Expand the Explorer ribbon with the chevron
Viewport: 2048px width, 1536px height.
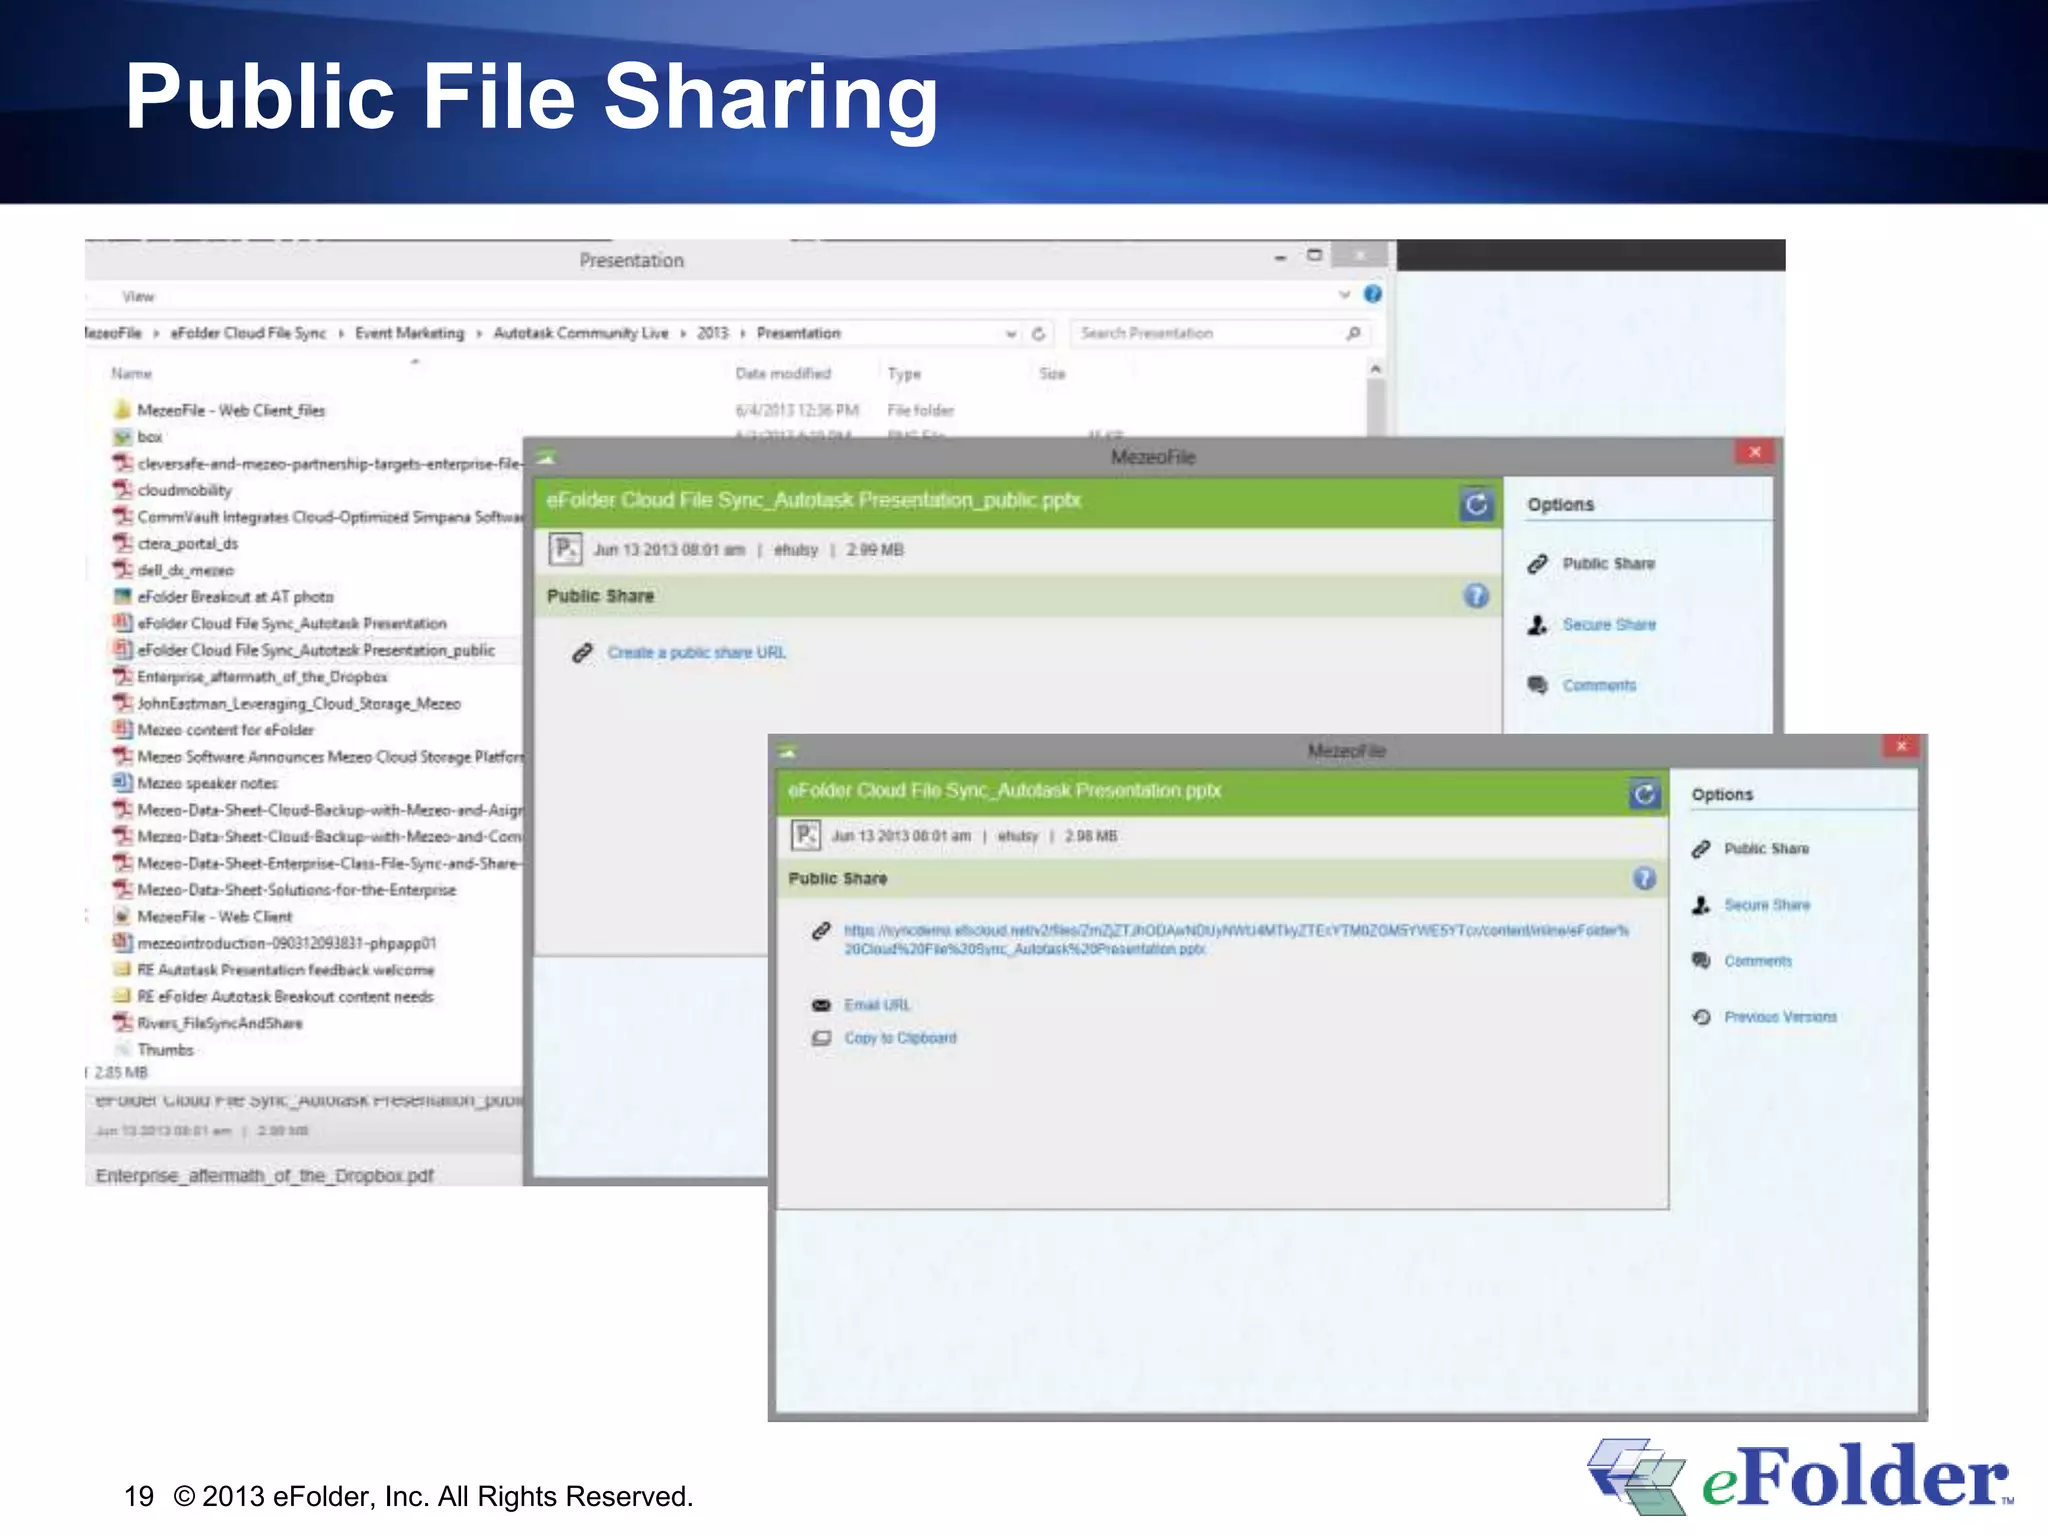point(1344,295)
